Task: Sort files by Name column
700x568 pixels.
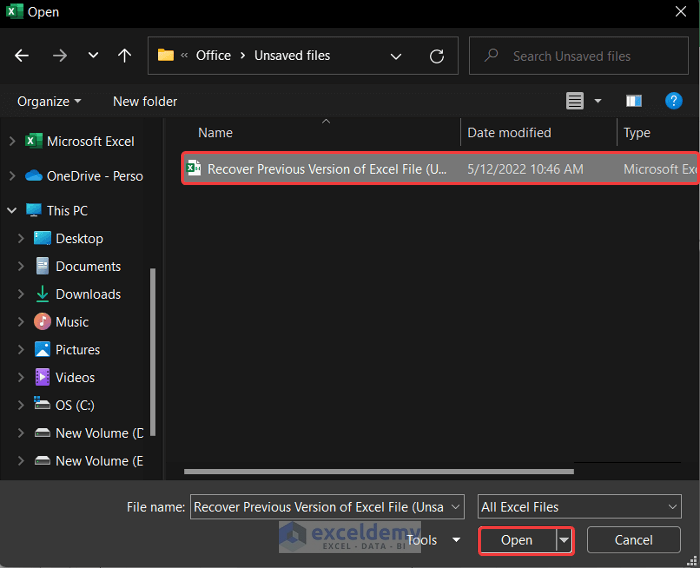Action: tap(215, 133)
